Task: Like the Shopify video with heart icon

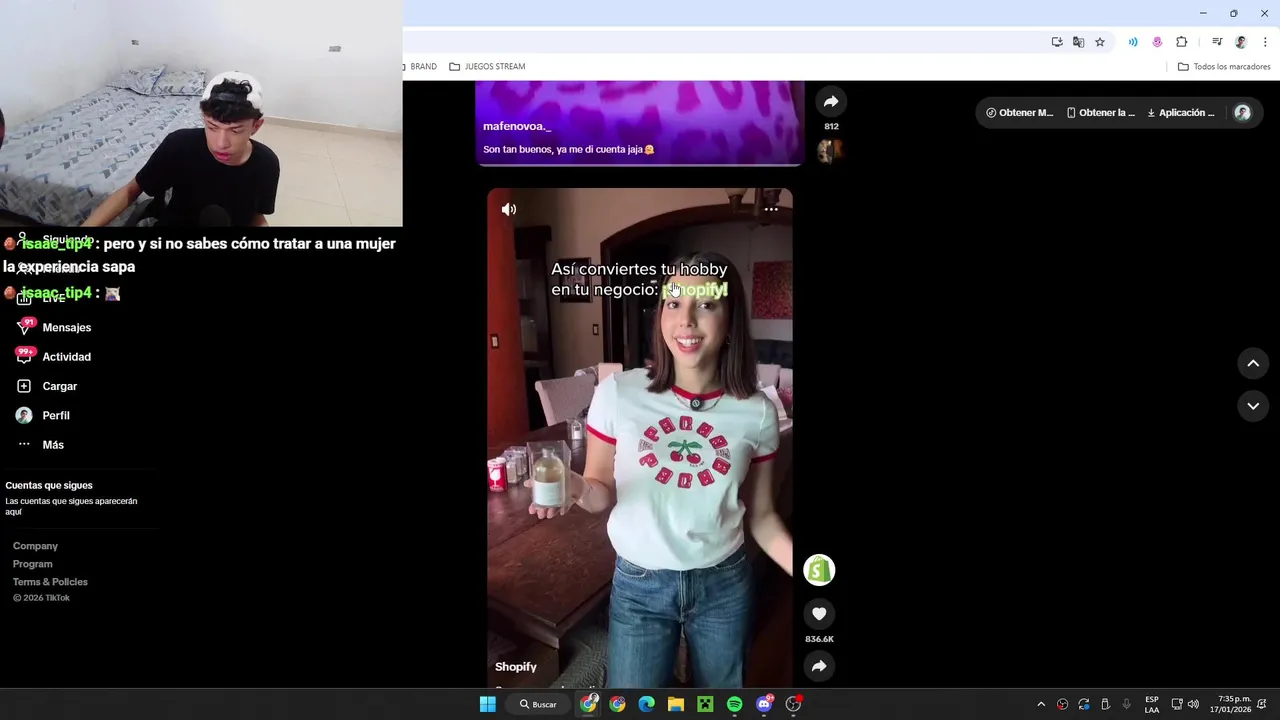Action: 819,614
